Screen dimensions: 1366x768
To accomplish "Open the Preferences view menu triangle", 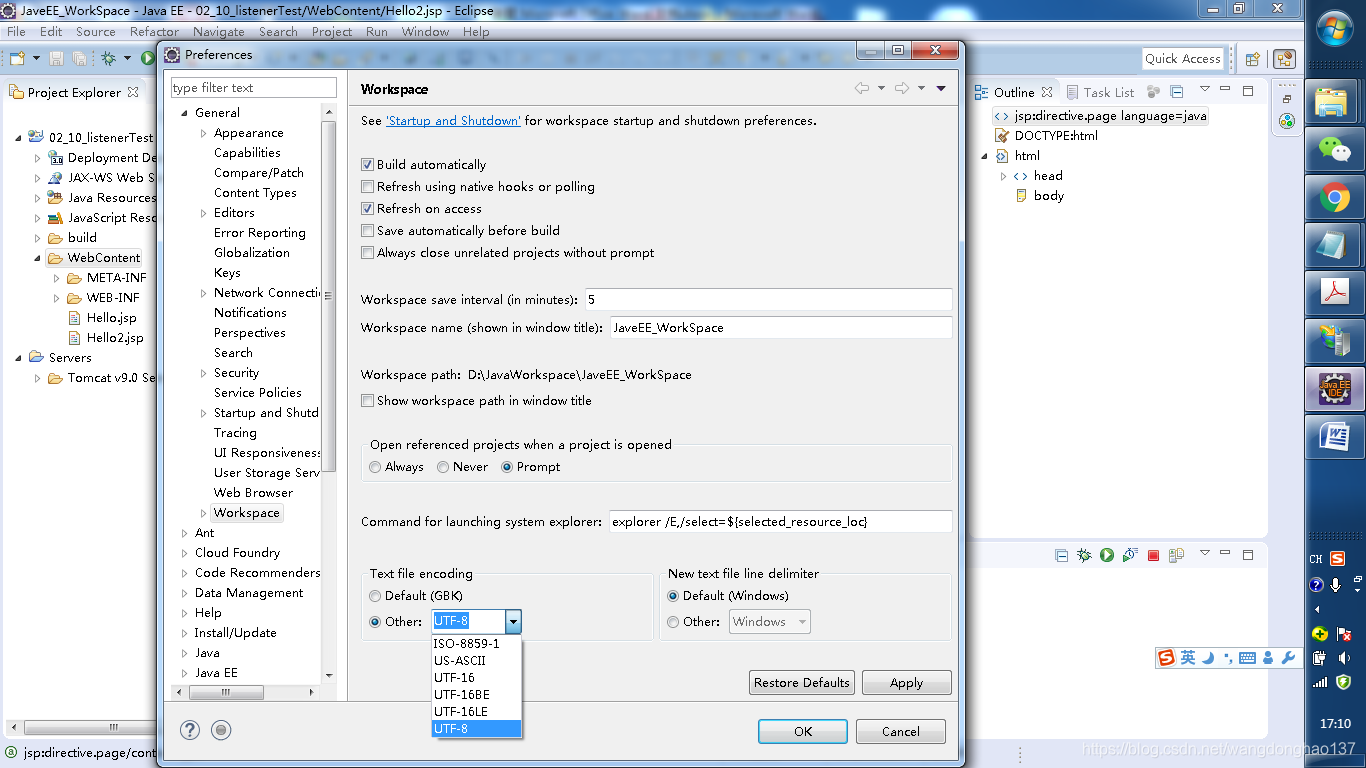I will [x=941, y=89].
